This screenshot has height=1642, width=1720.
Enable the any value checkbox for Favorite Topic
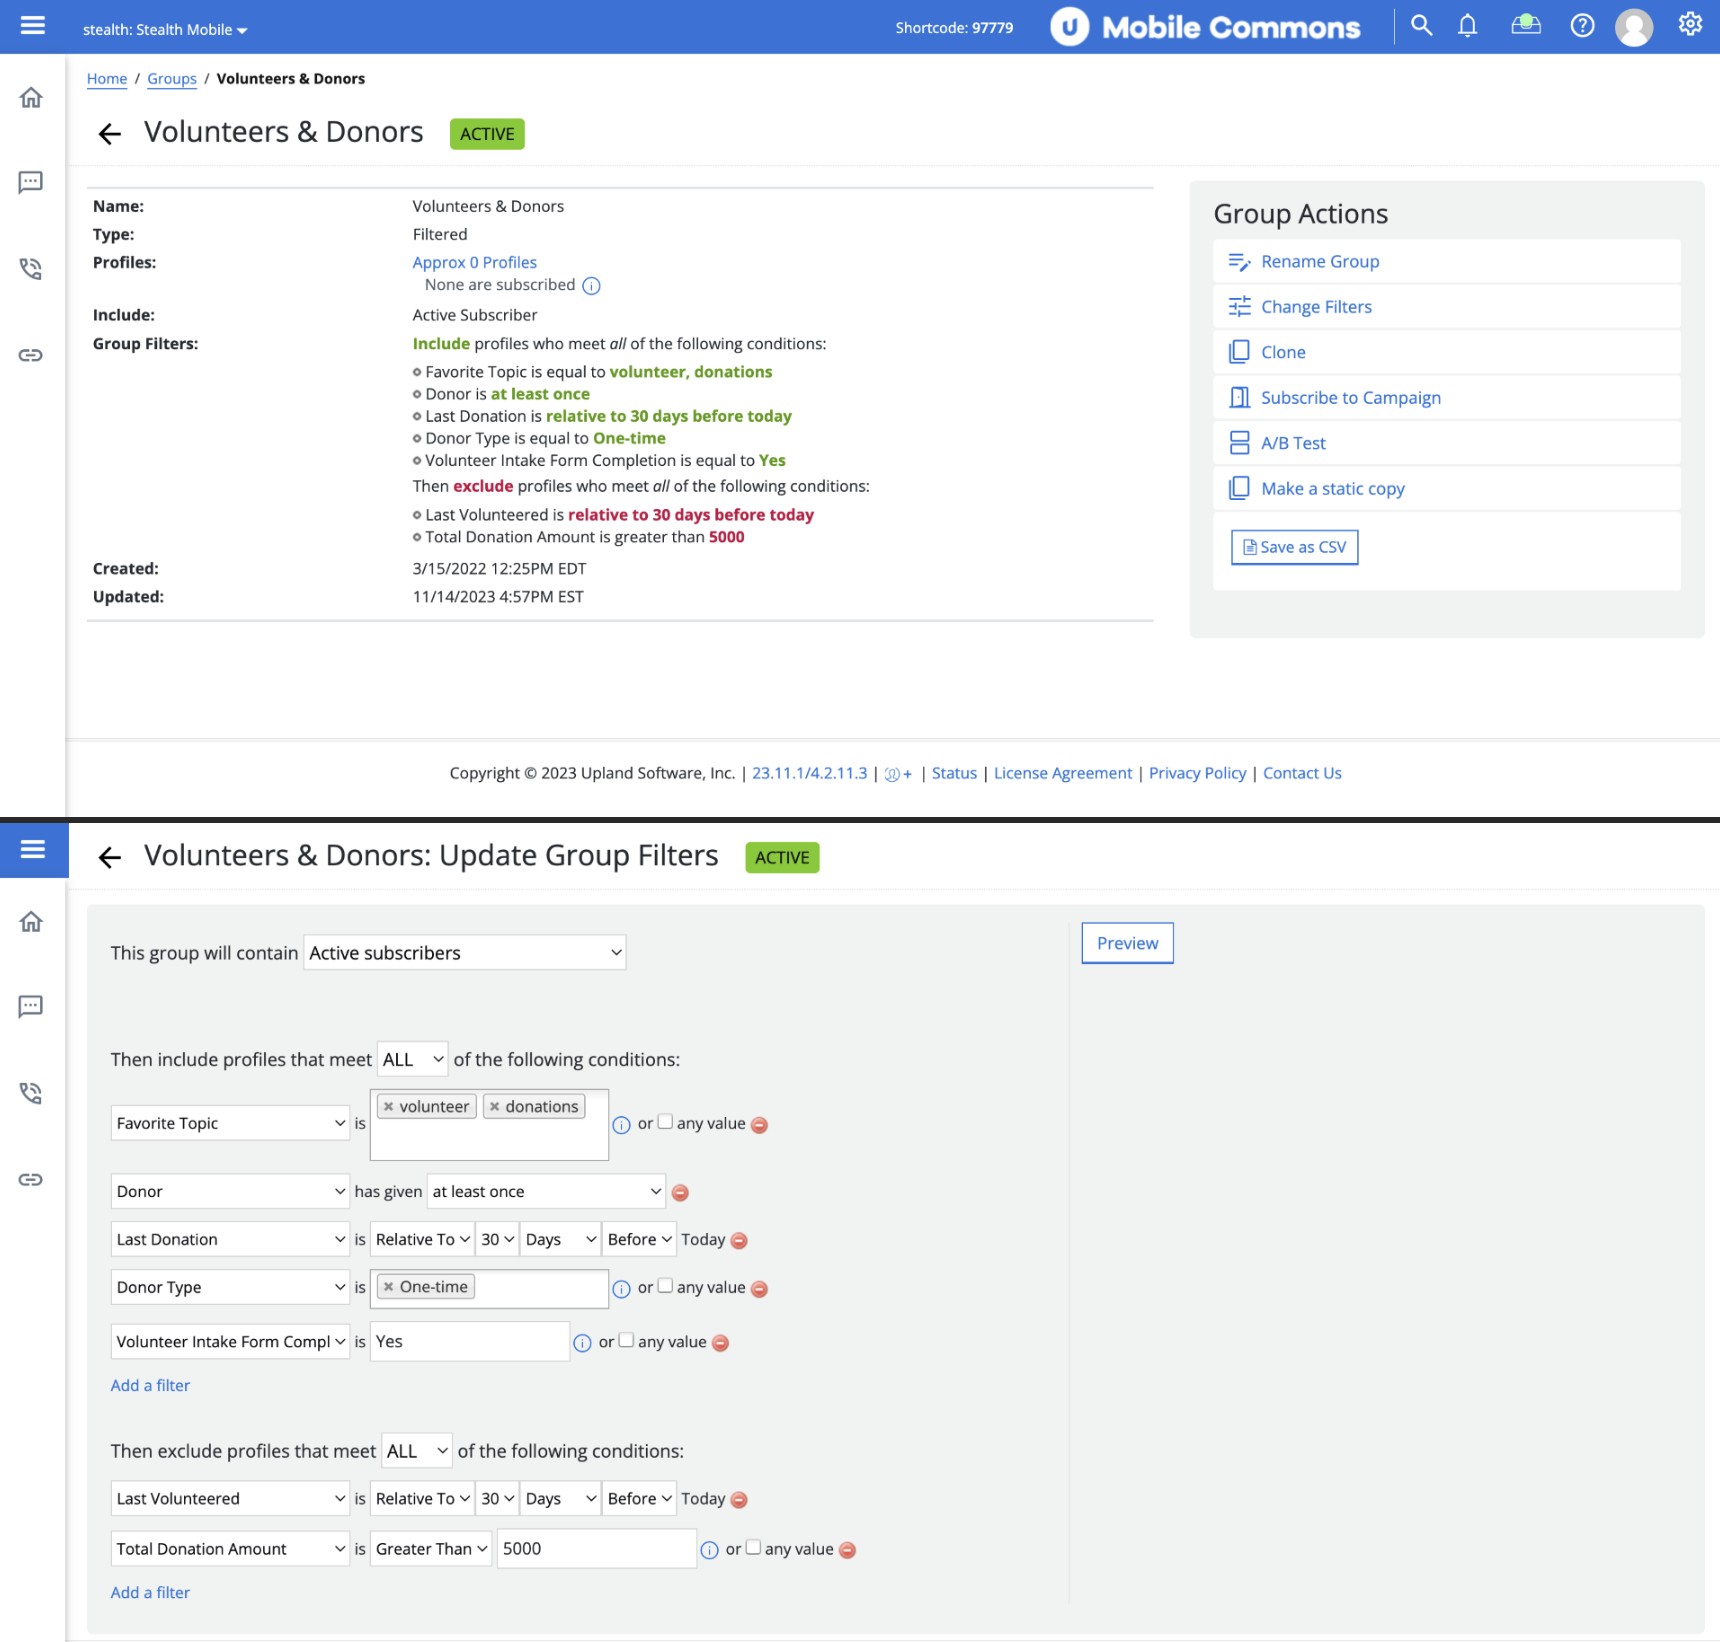(x=666, y=1121)
